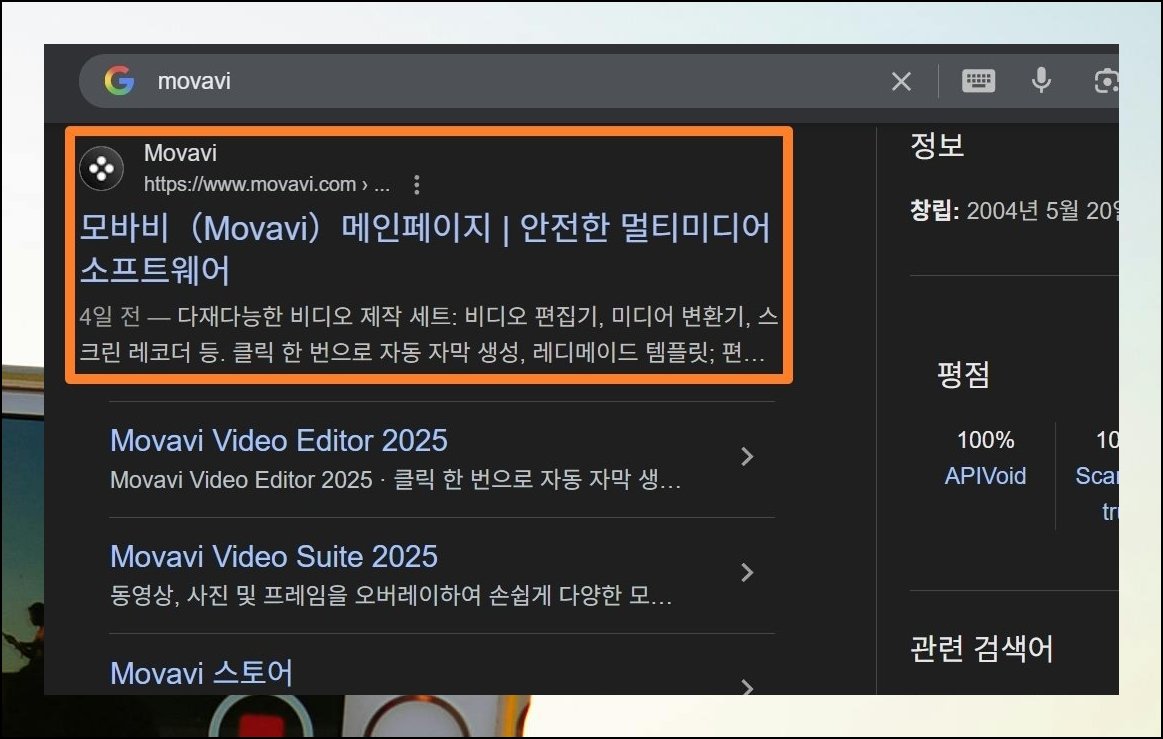Open Movavi 스토어 sitelink
Viewport: 1163px width, 739px height.
(201, 673)
